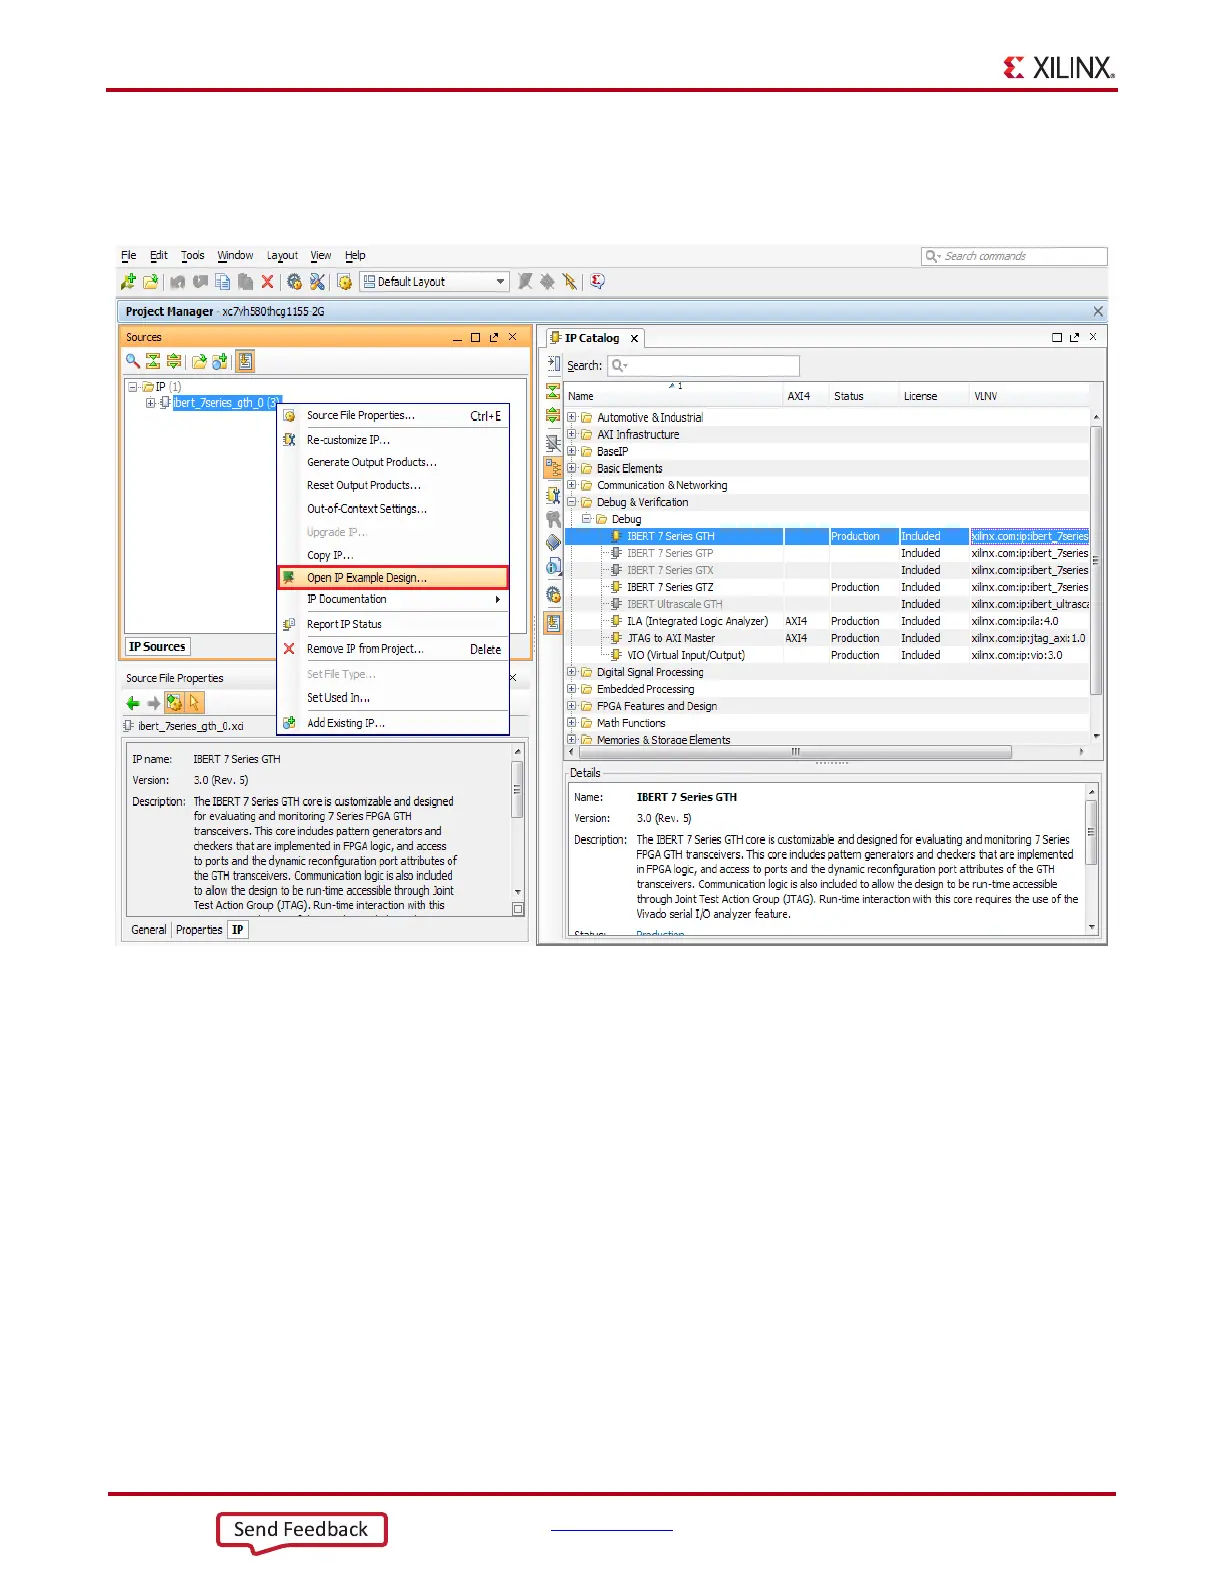Open the File menu
1224x1584 pixels.
pos(129,256)
